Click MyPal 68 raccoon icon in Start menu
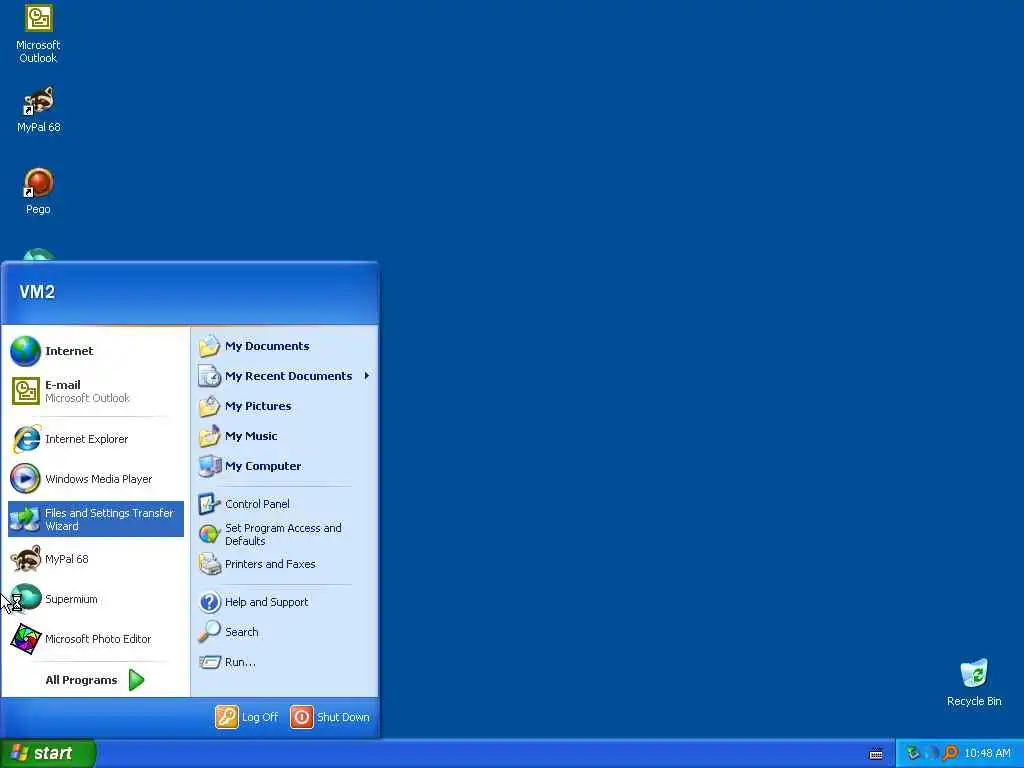Screen dimensions: 1024x768 click(x=26, y=559)
